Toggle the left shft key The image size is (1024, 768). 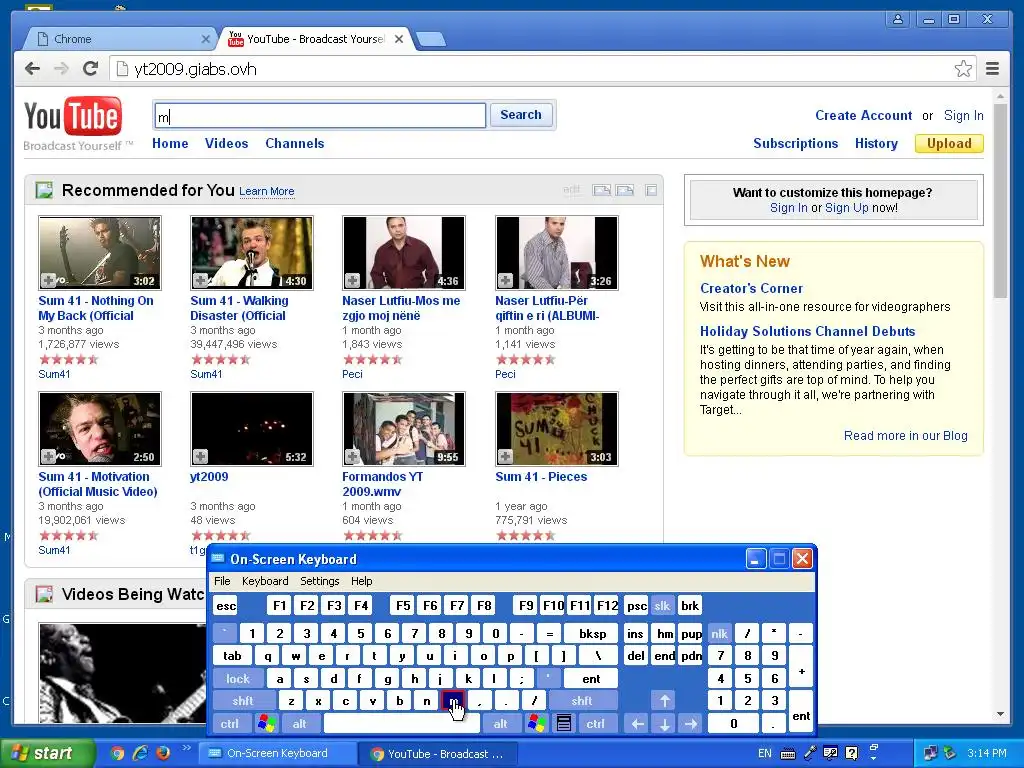coord(243,701)
